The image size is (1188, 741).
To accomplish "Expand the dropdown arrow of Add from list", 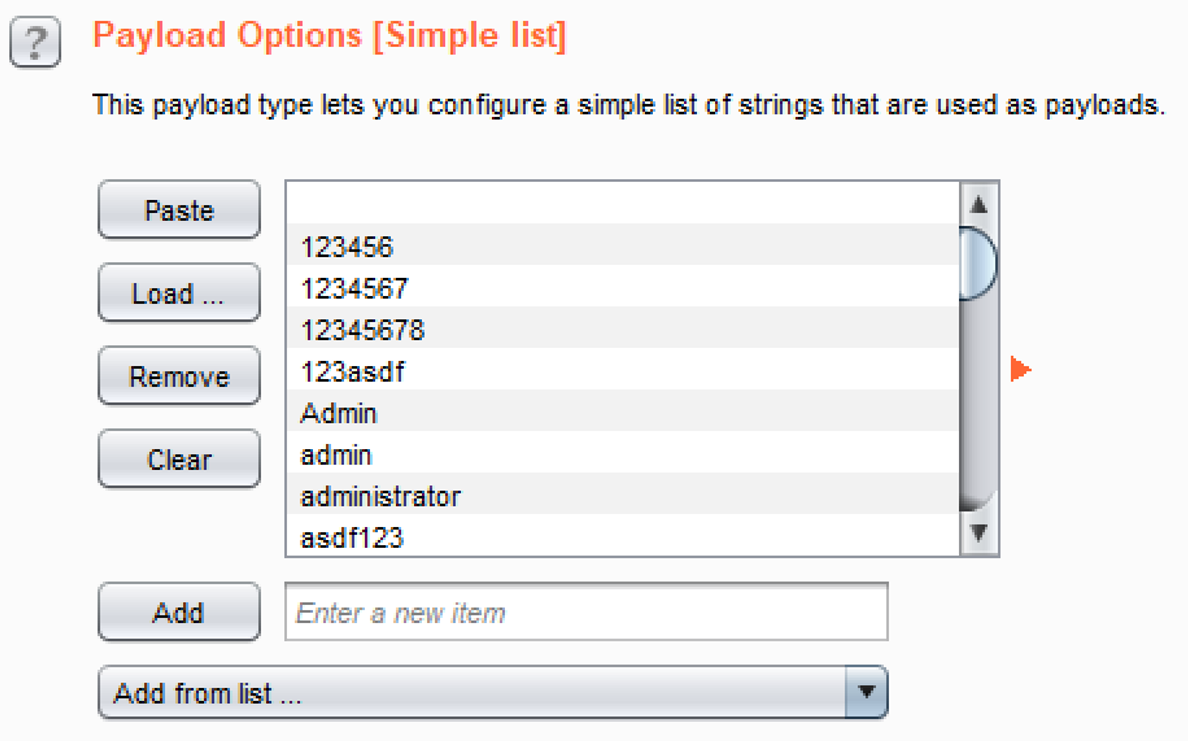I will [866, 693].
